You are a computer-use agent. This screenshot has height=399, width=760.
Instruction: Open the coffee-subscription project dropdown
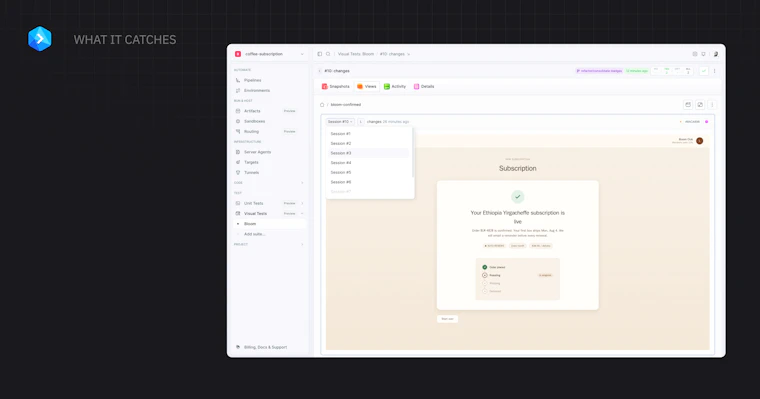(x=269, y=54)
